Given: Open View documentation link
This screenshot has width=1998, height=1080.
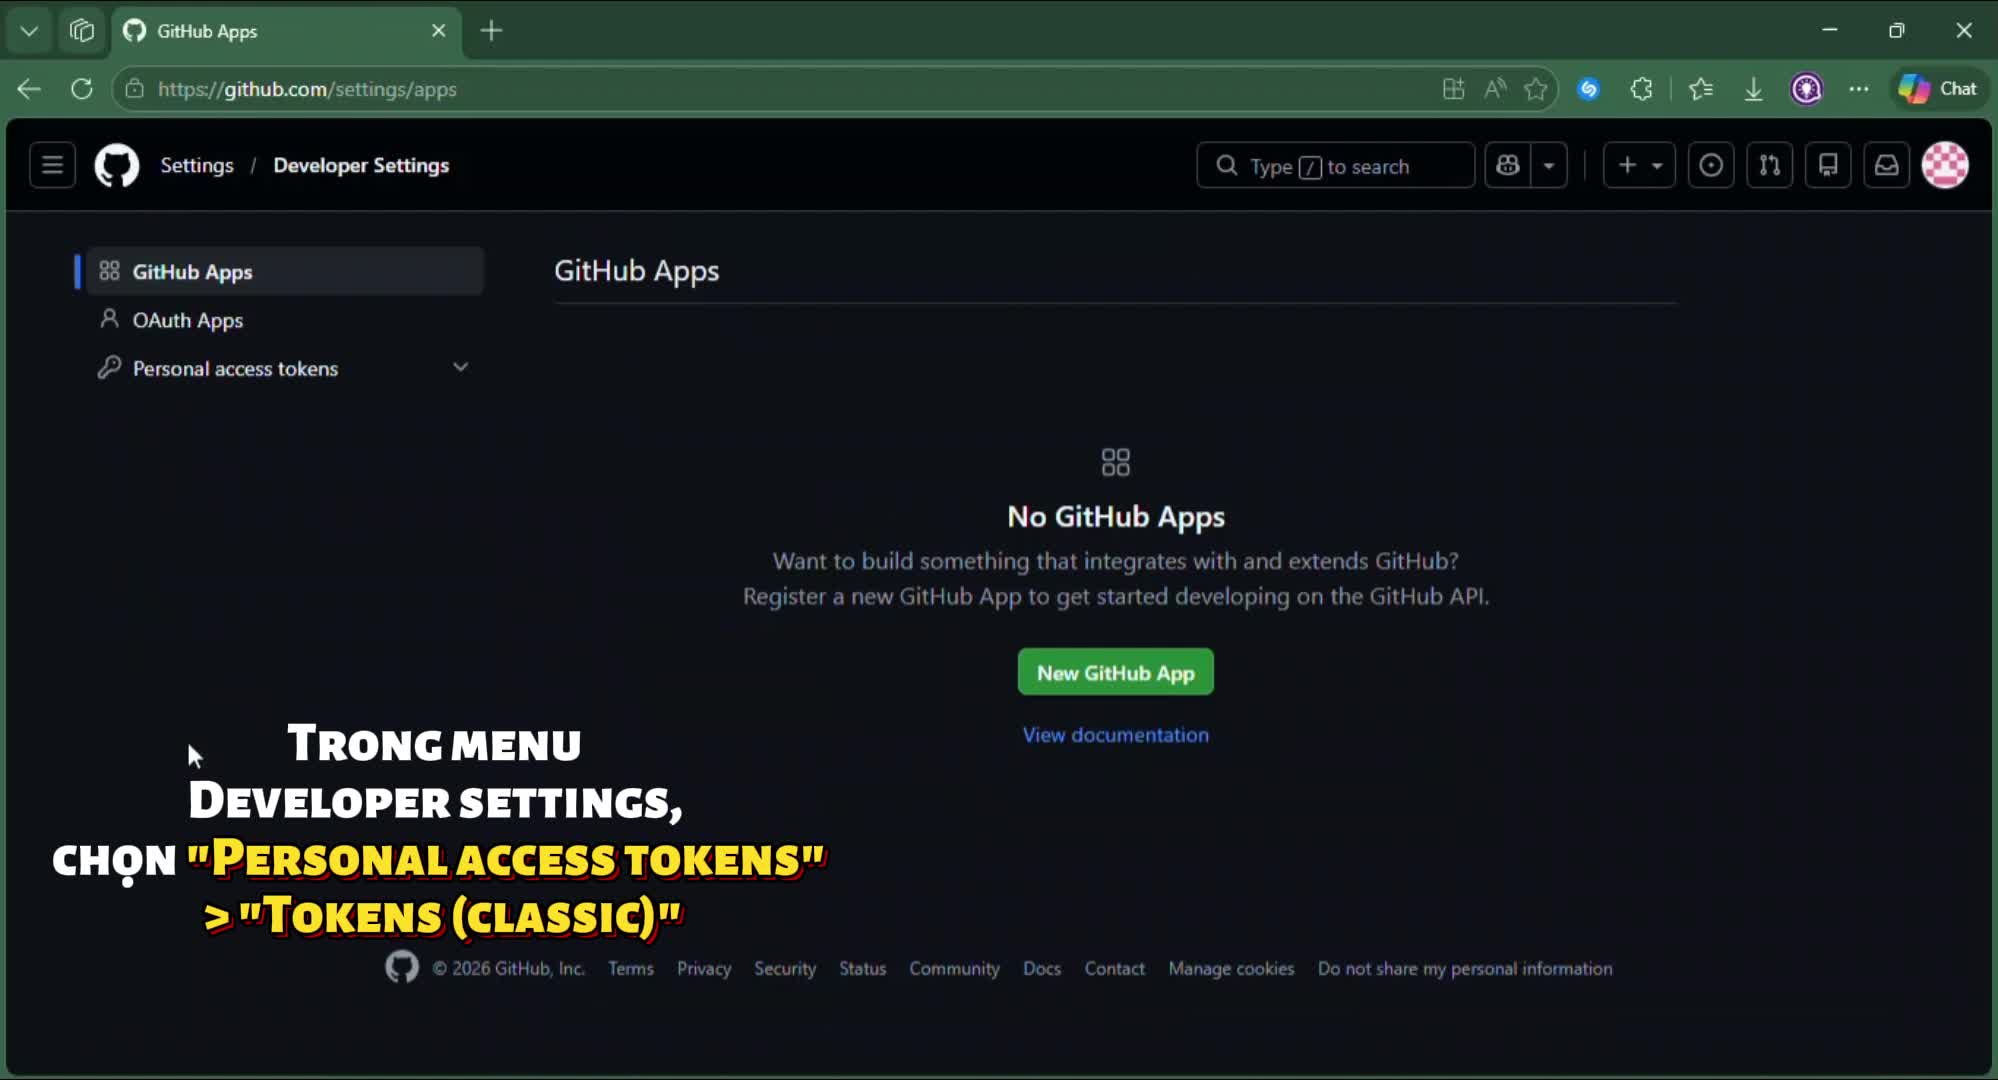Looking at the screenshot, I should click(1115, 735).
